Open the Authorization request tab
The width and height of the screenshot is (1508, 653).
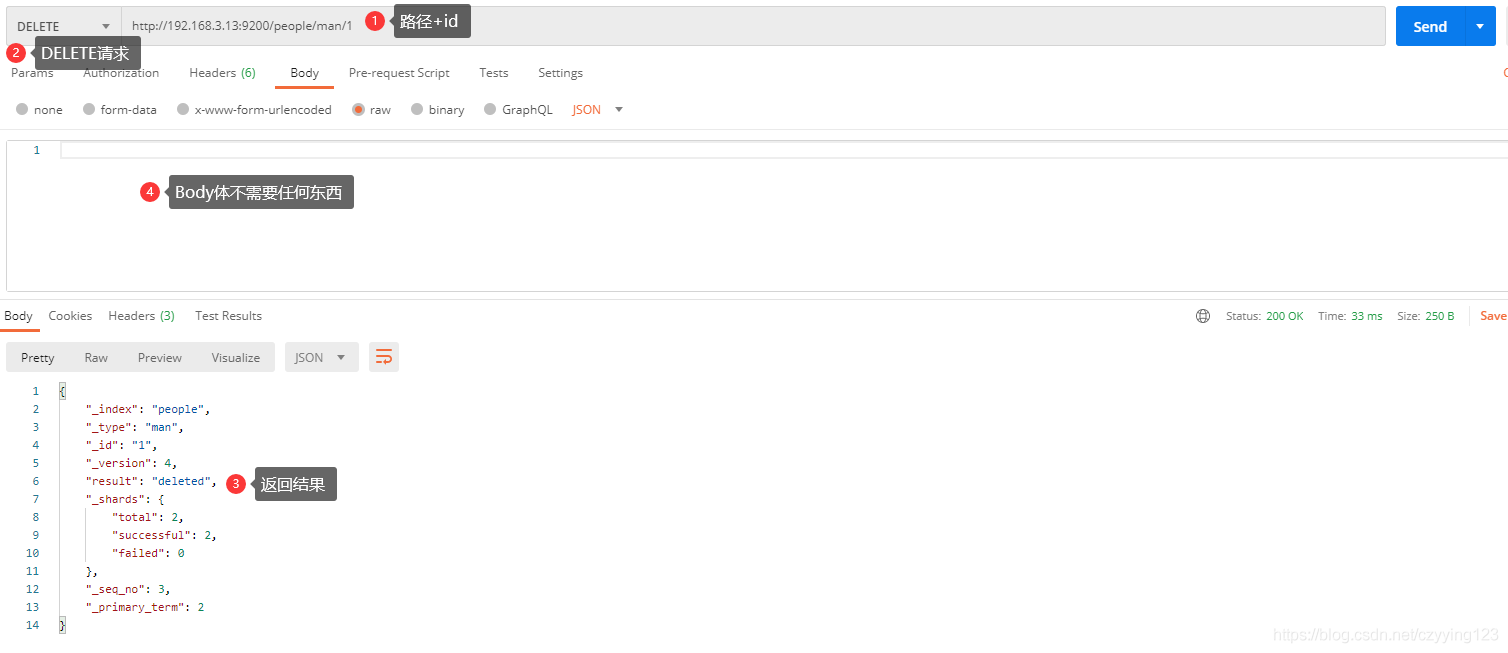121,73
